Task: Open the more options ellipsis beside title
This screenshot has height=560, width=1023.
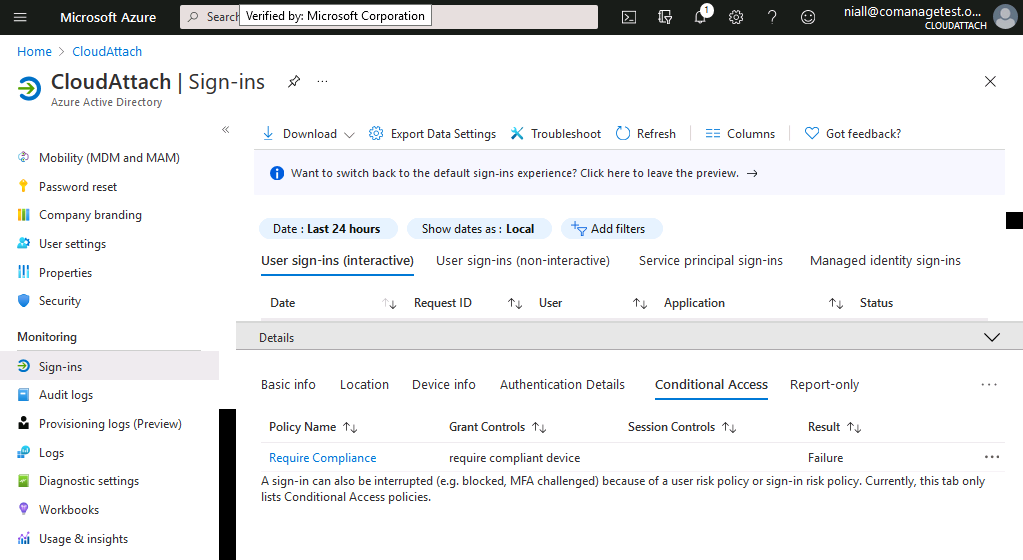Action: (x=322, y=82)
